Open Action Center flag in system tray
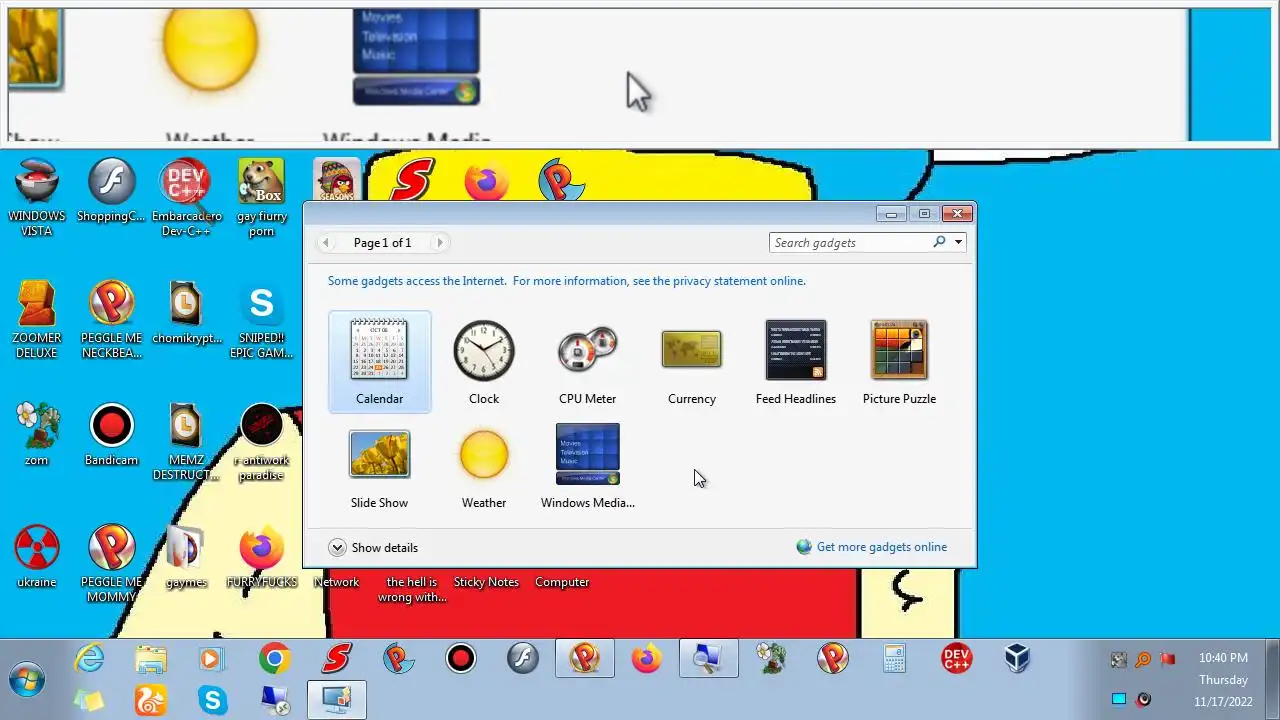This screenshot has height=720, width=1280. click(x=1167, y=659)
